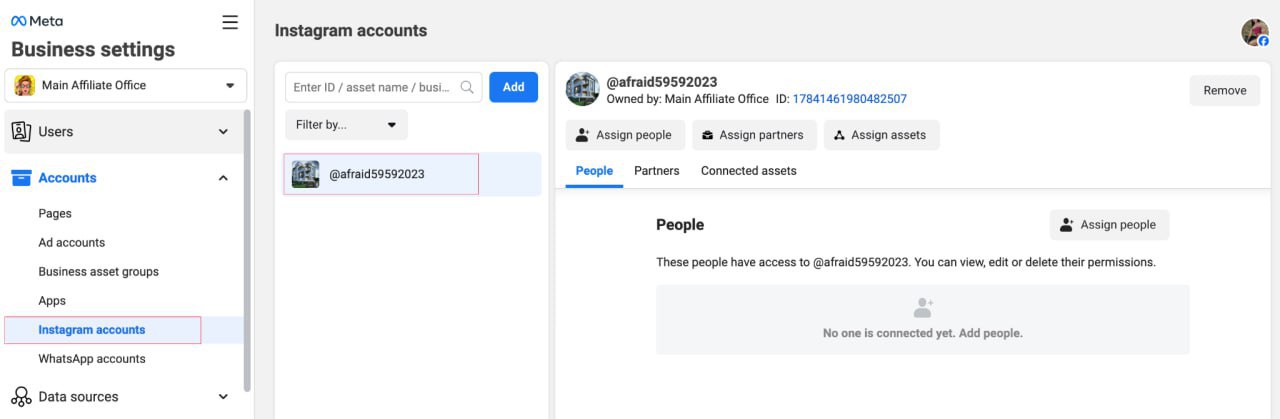1280x419 pixels.
Task: Click the Assign partners button
Action: click(754, 135)
